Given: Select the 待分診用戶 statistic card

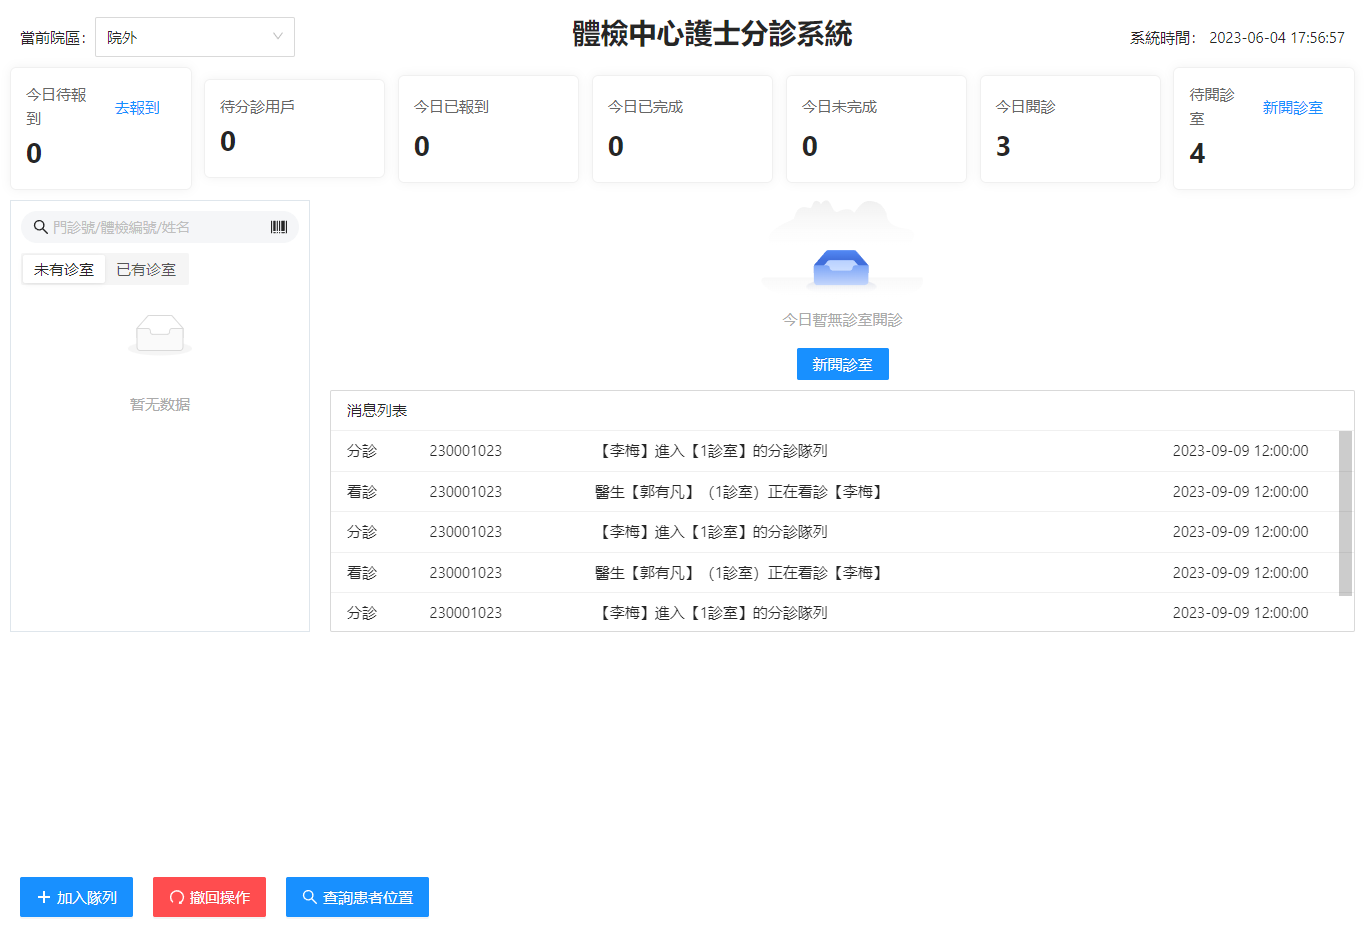Looking at the screenshot, I should [294, 128].
